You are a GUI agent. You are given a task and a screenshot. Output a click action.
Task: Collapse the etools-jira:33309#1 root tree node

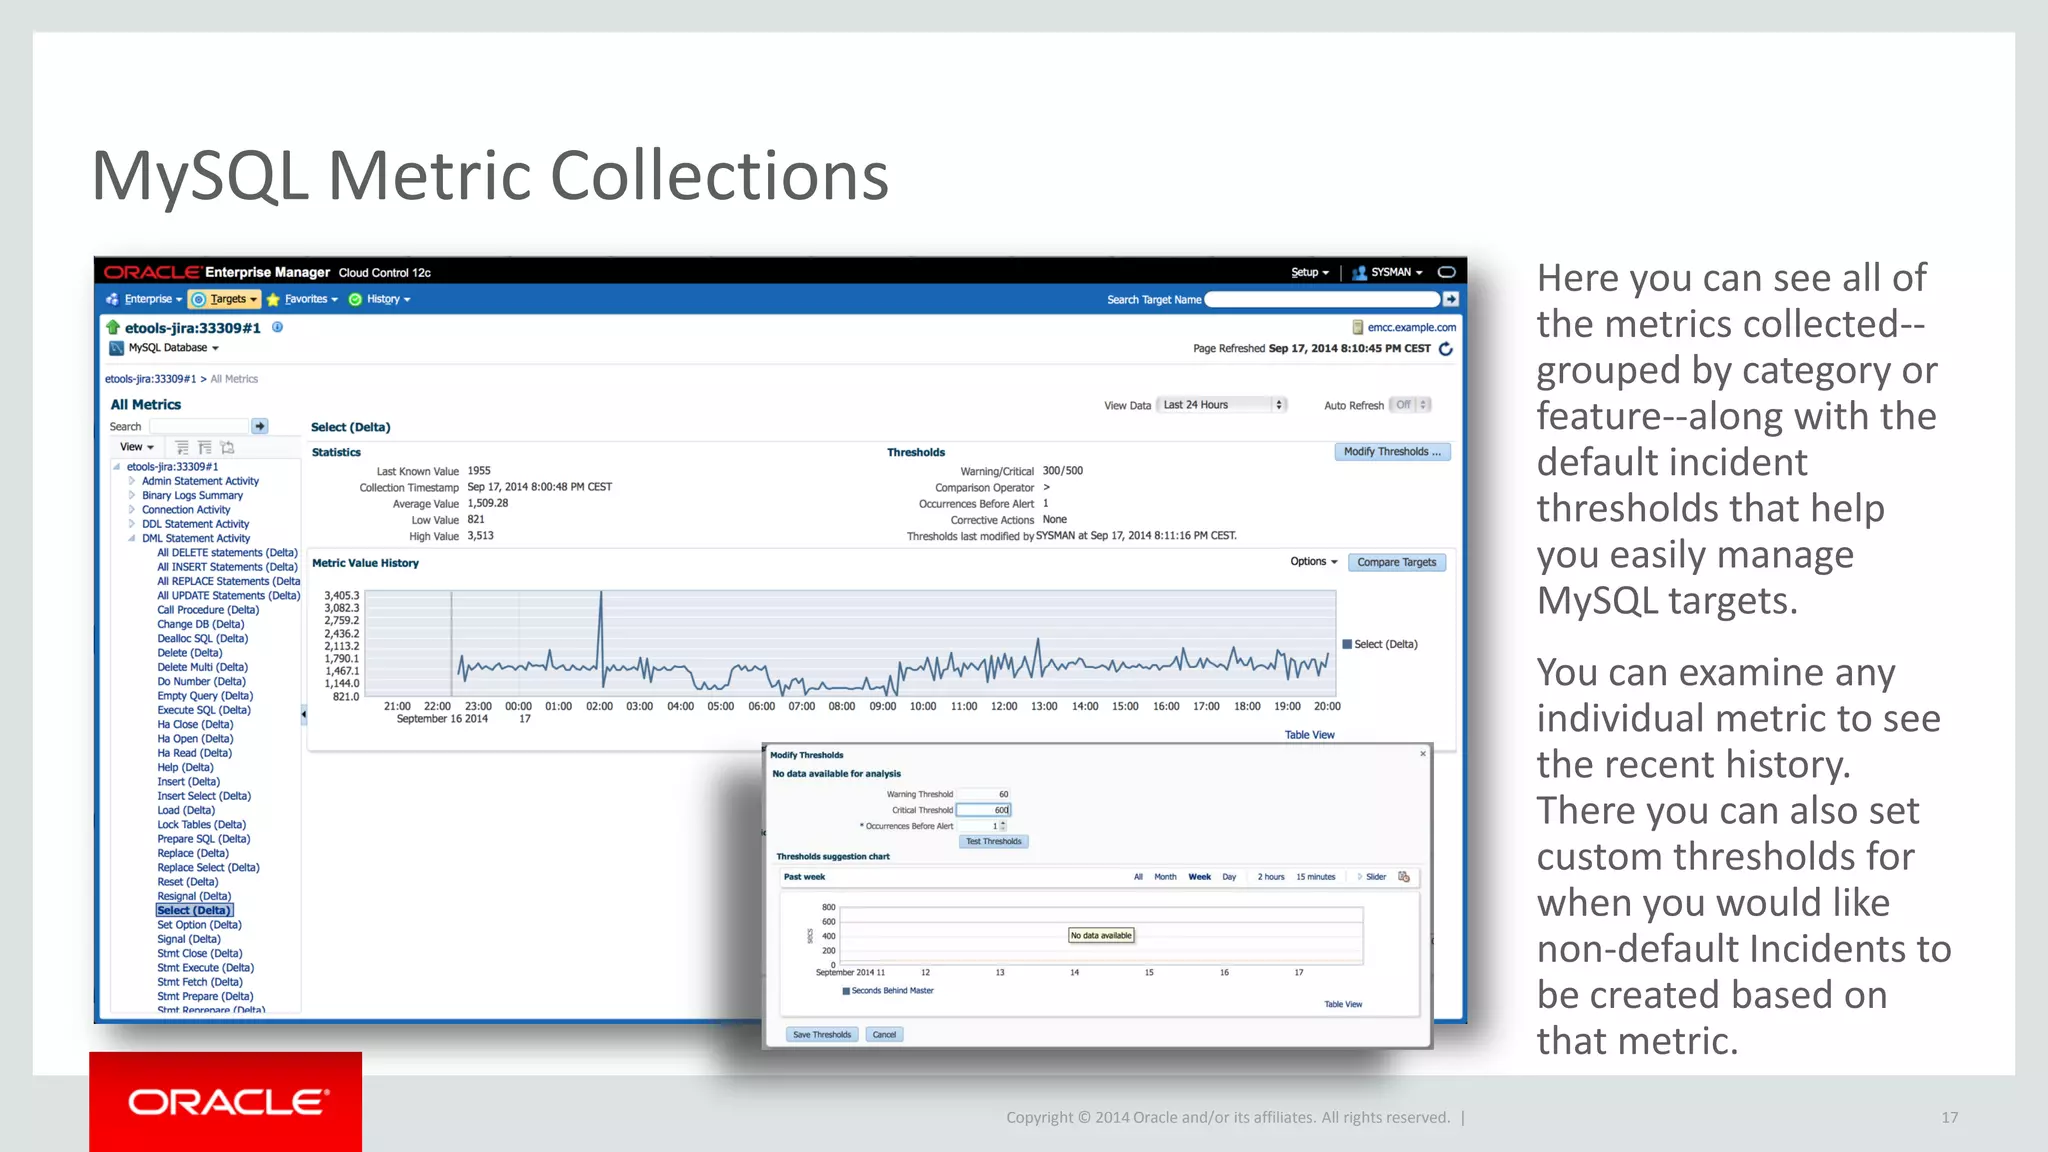coord(117,467)
